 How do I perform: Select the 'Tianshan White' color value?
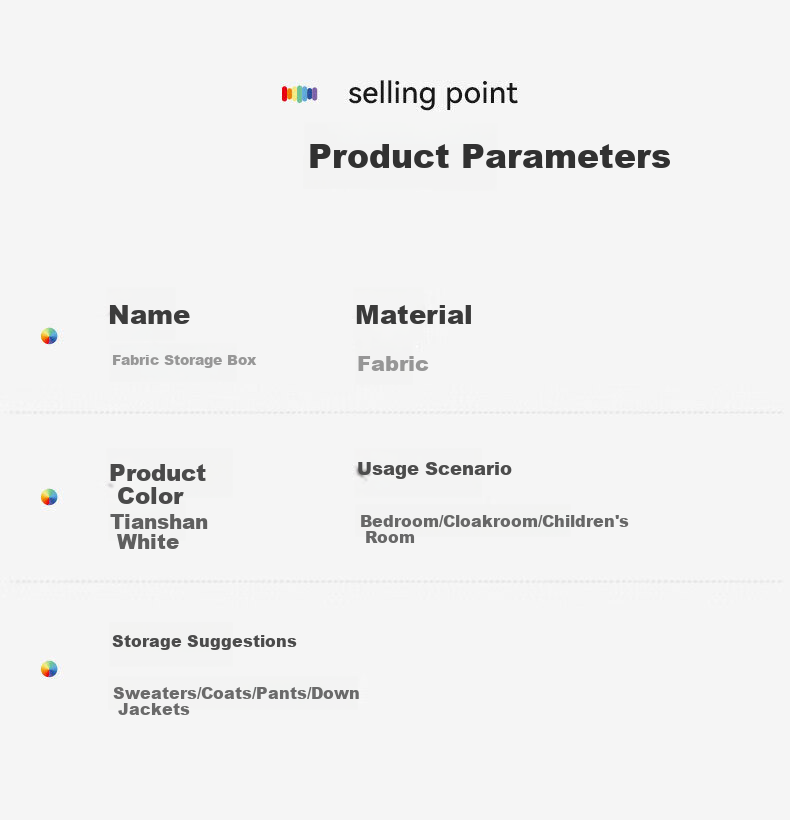point(159,532)
